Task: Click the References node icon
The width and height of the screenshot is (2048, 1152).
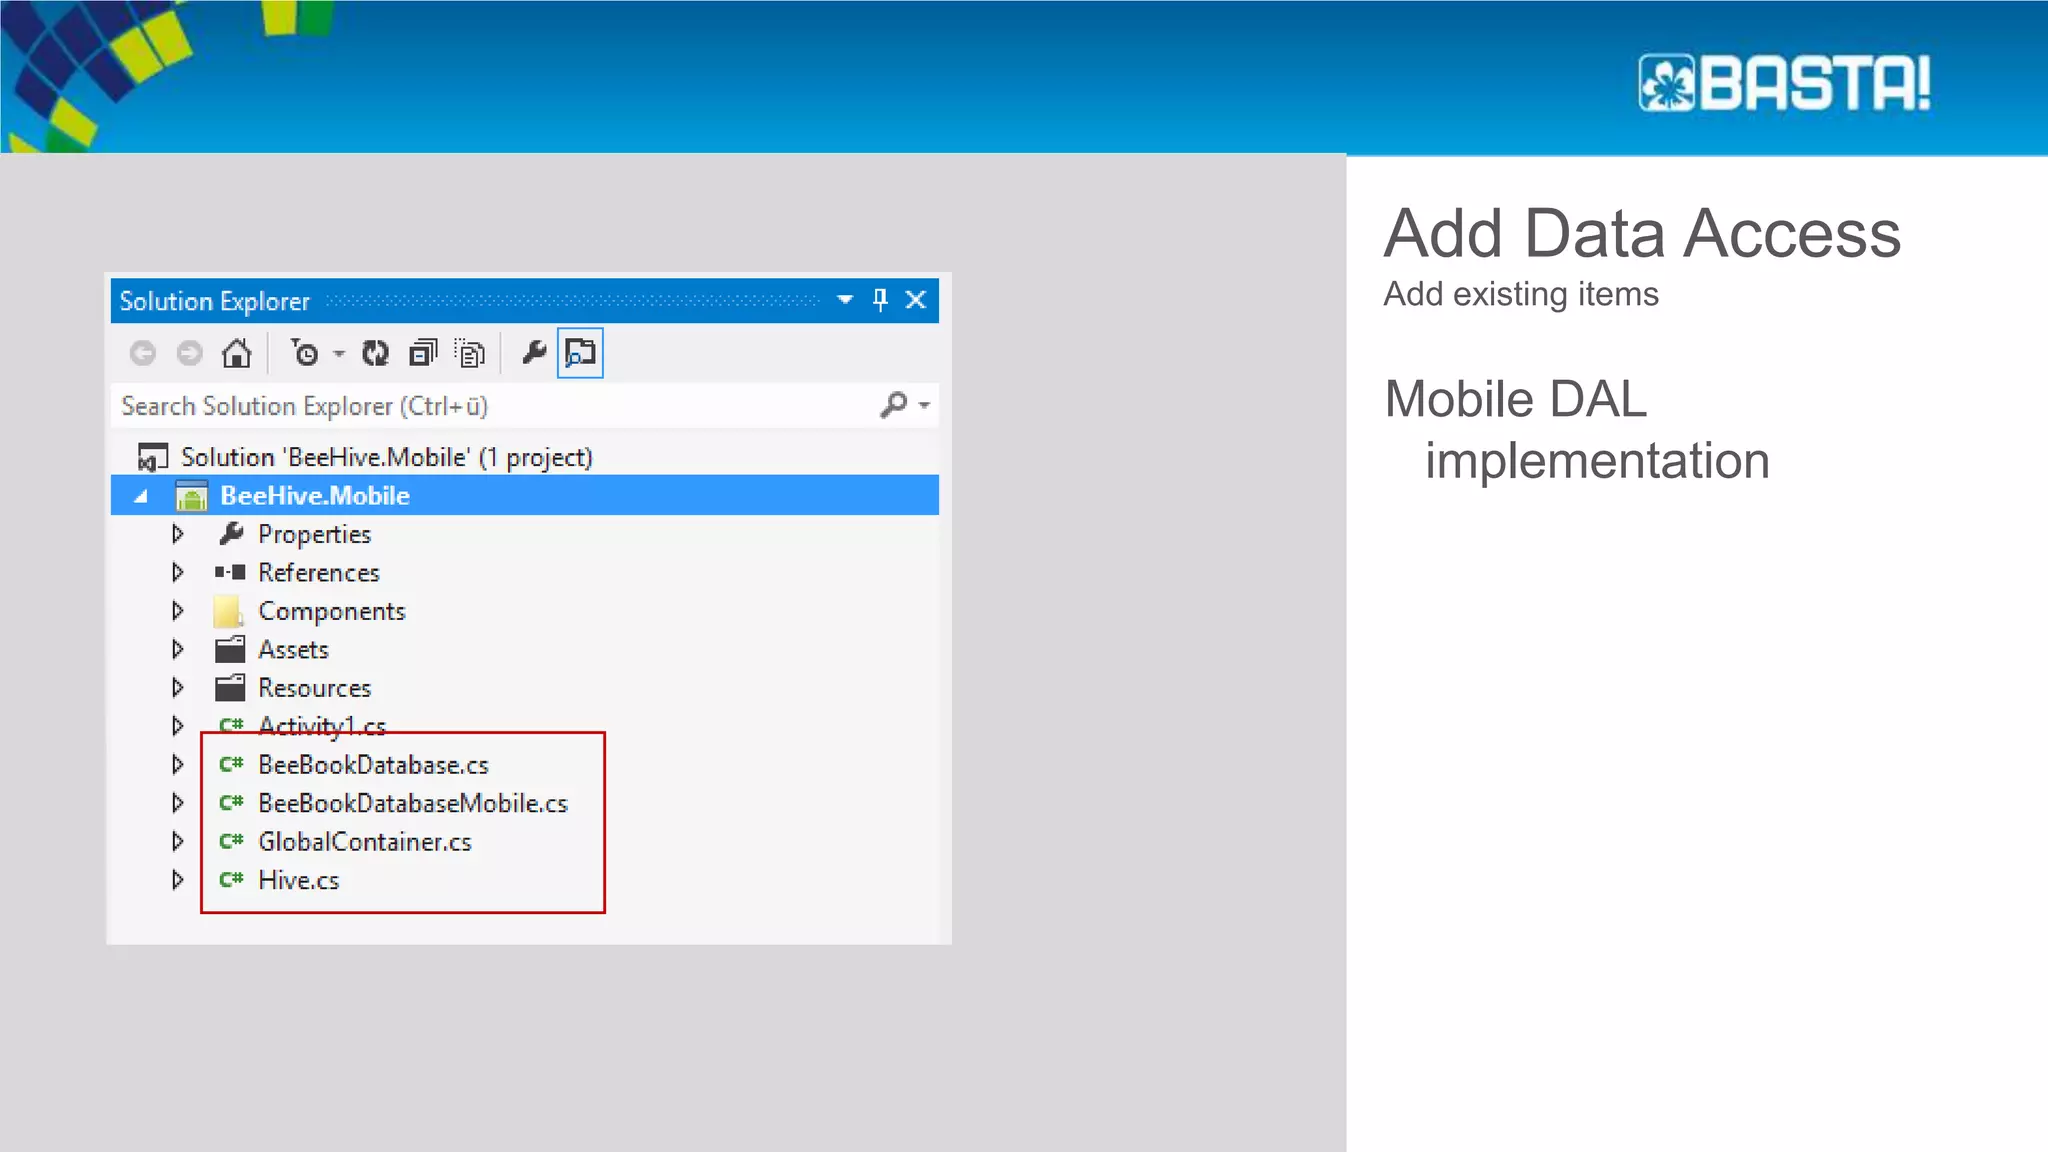Action: (x=230, y=573)
